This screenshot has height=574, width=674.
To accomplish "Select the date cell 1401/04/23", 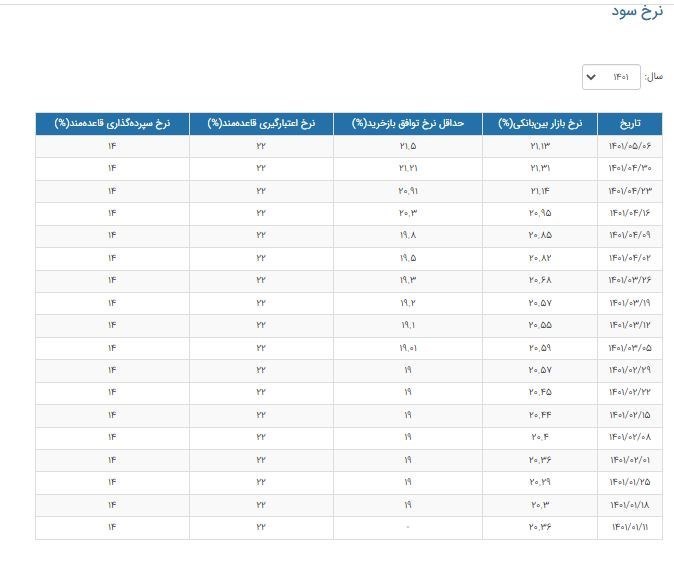I will click(630, 191).
